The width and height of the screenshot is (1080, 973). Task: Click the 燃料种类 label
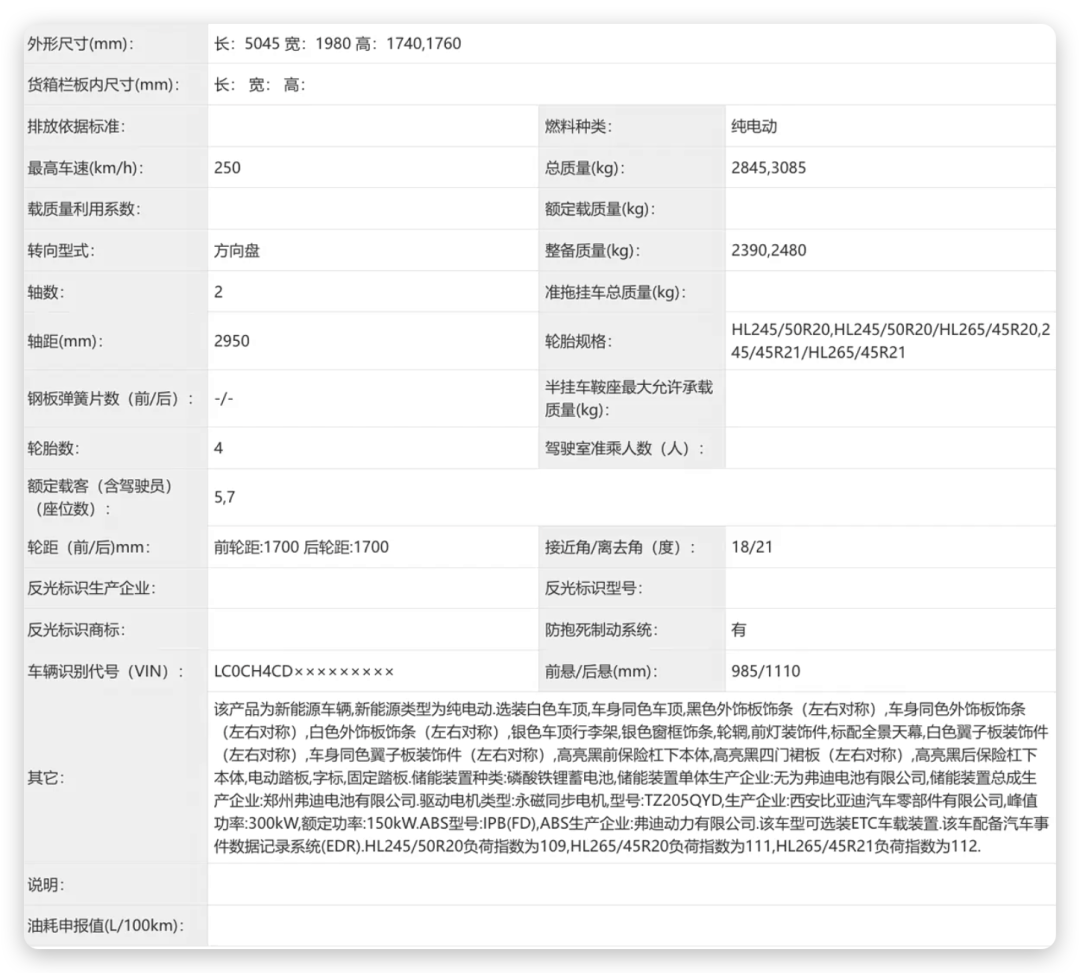point(579,127)
